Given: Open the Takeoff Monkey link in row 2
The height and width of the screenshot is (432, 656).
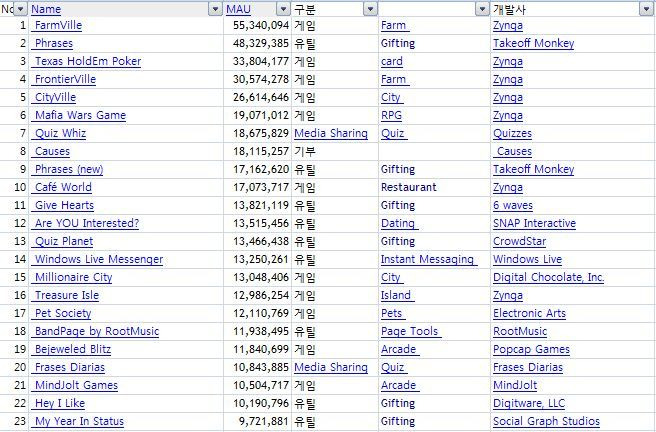Looking at the screenshot, I should [533, 43].
